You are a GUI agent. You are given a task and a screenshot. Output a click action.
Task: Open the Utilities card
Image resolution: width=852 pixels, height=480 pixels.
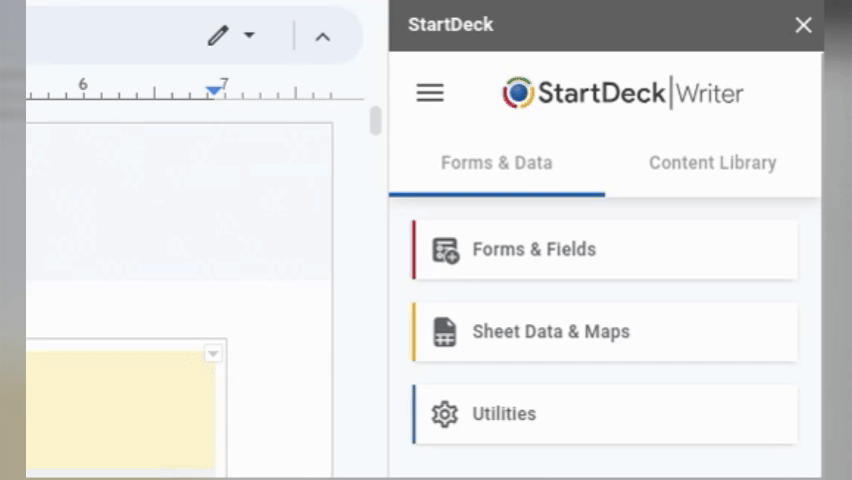pos(605,414)
